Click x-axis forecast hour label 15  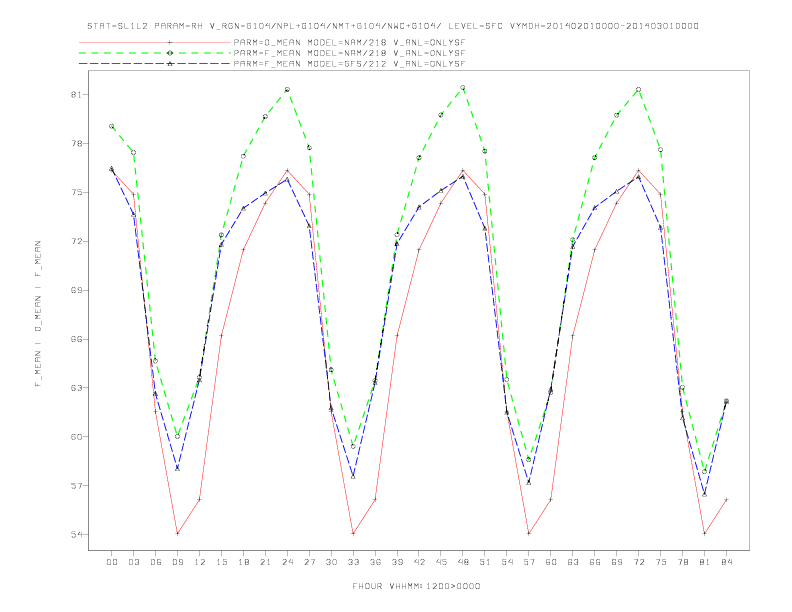221,562
